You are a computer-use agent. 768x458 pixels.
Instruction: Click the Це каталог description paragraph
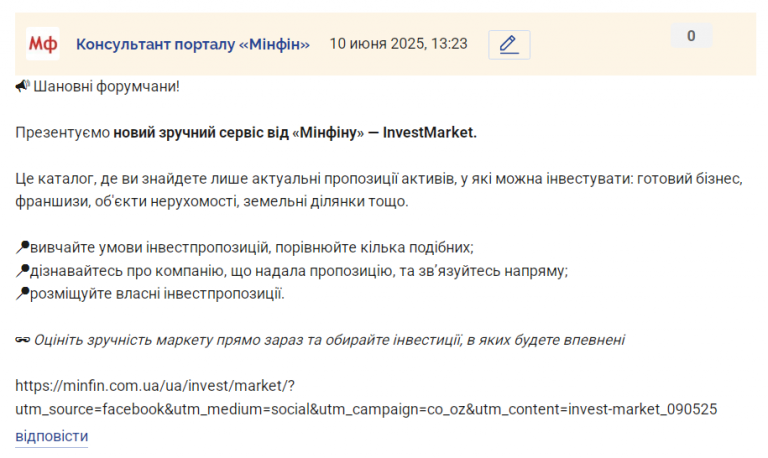379,190
